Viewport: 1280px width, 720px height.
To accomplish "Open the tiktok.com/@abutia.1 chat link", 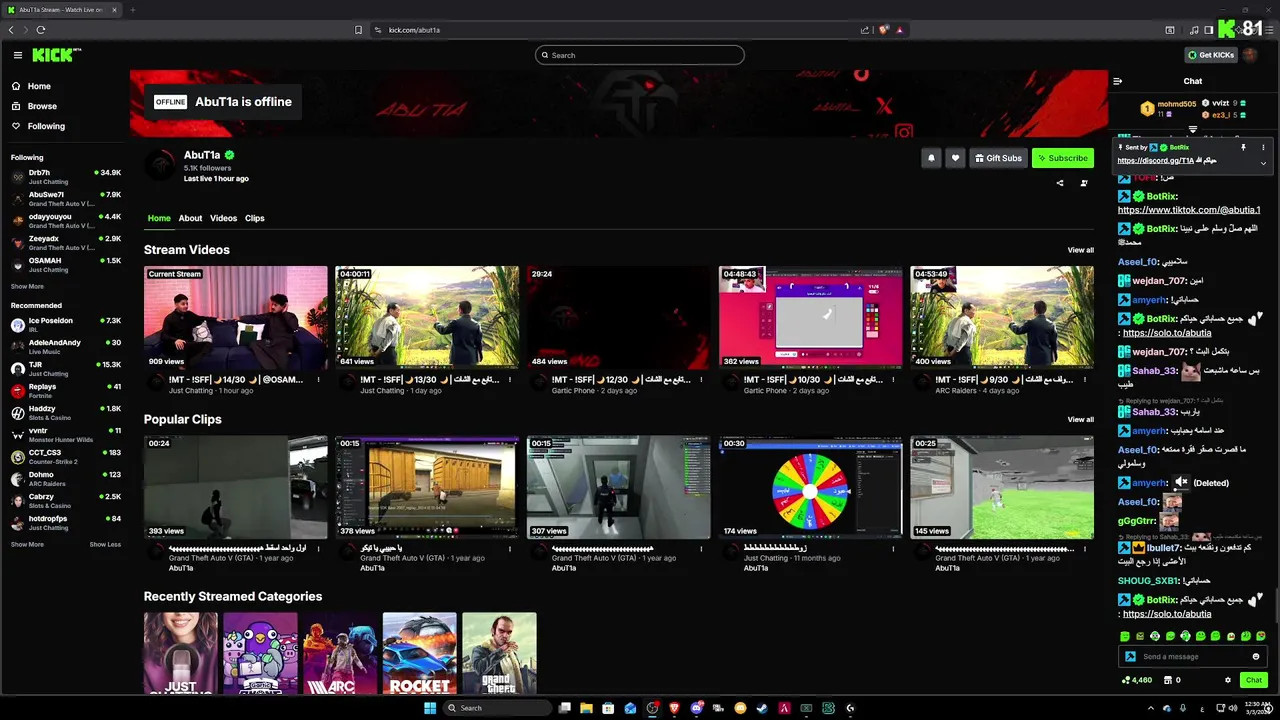I will [x=1189, y=210].
